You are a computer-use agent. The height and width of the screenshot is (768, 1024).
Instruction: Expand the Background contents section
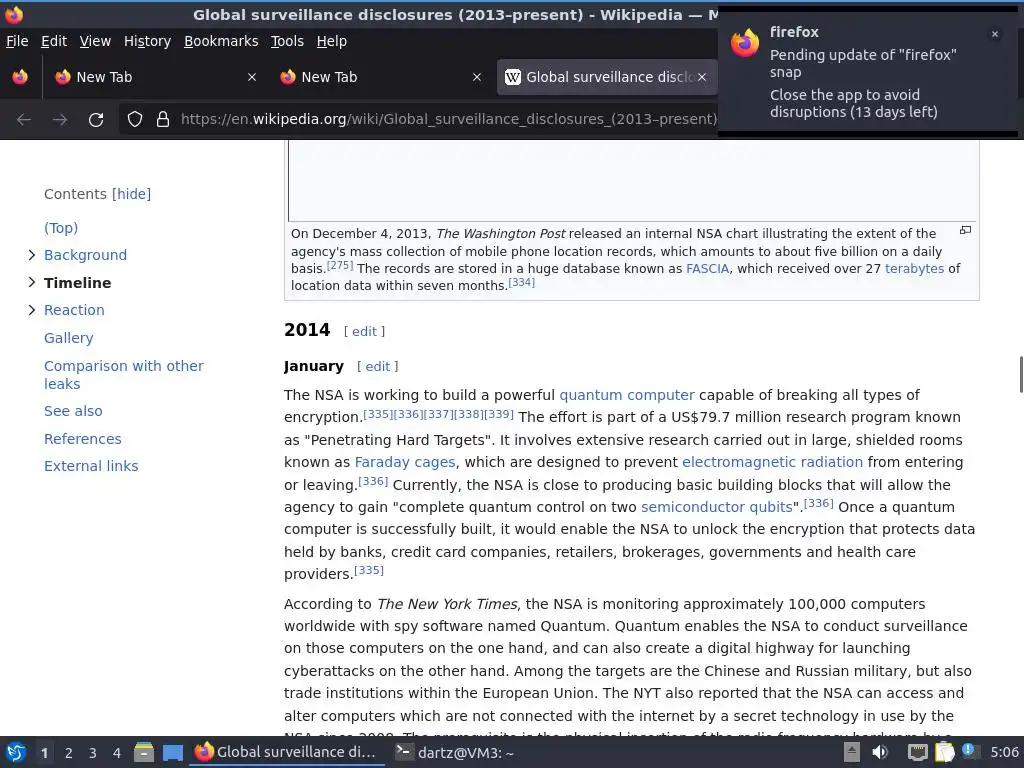coord(31,255)
